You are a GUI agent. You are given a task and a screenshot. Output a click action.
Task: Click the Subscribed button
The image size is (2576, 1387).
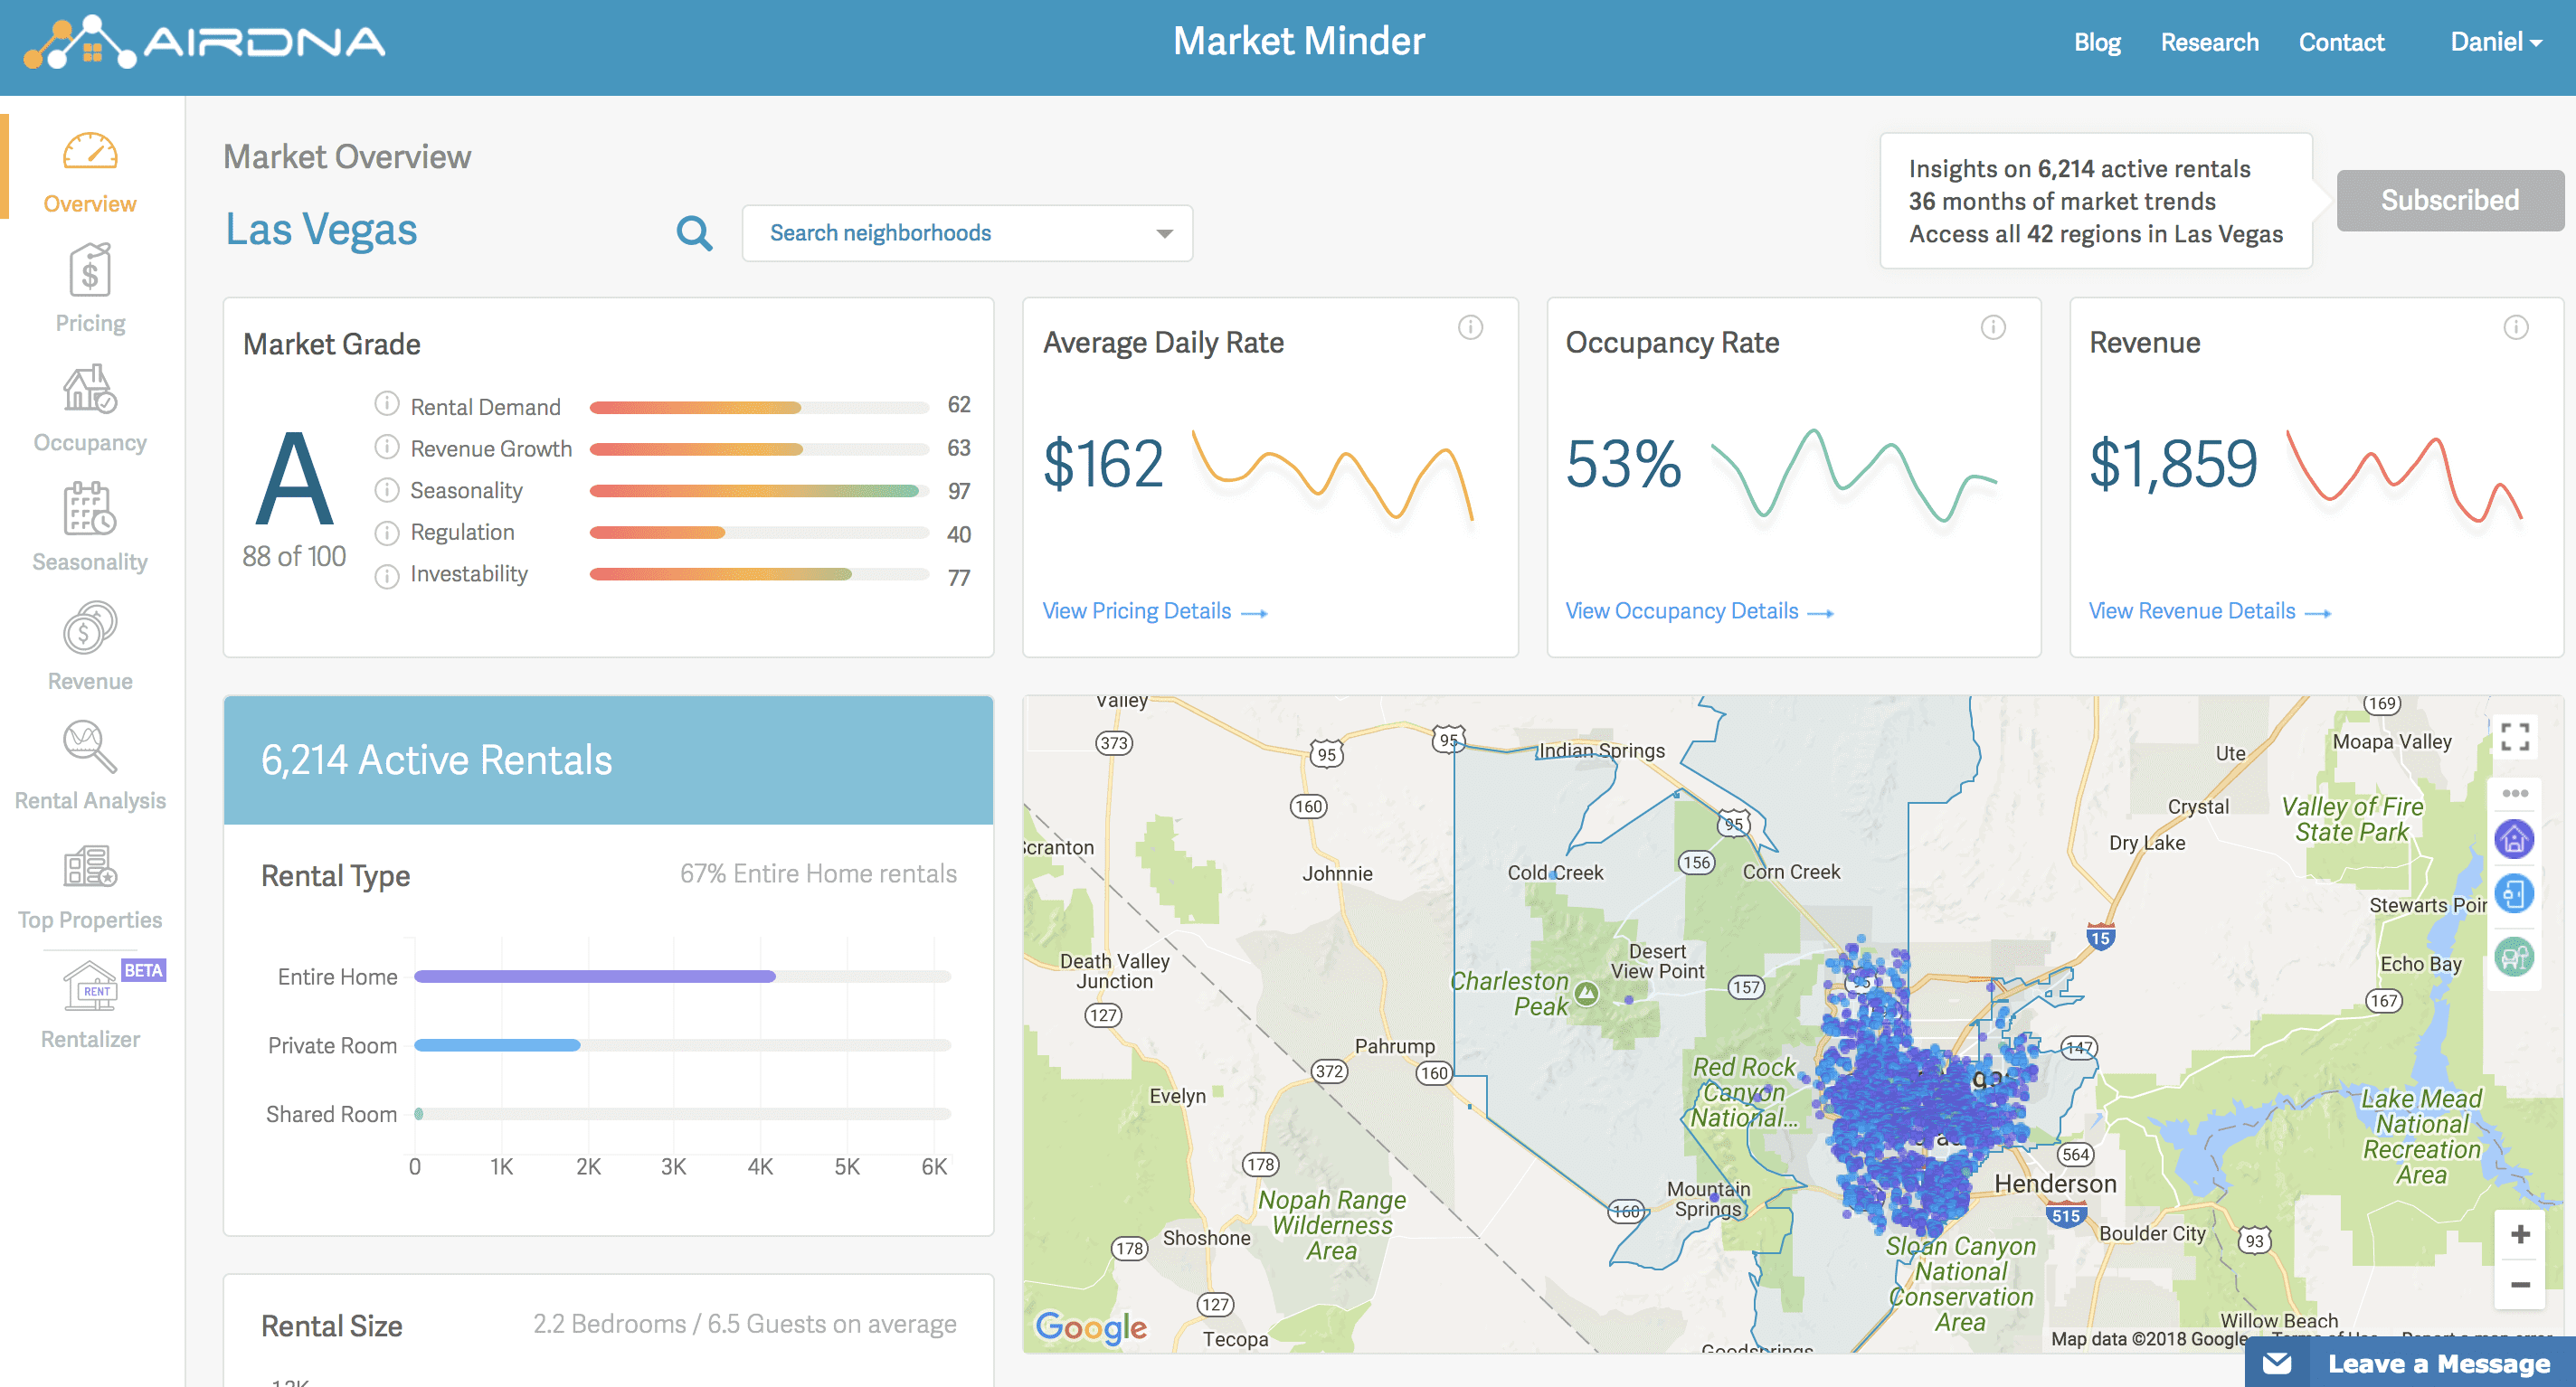pyautogui.click(x=2449, y=201)
